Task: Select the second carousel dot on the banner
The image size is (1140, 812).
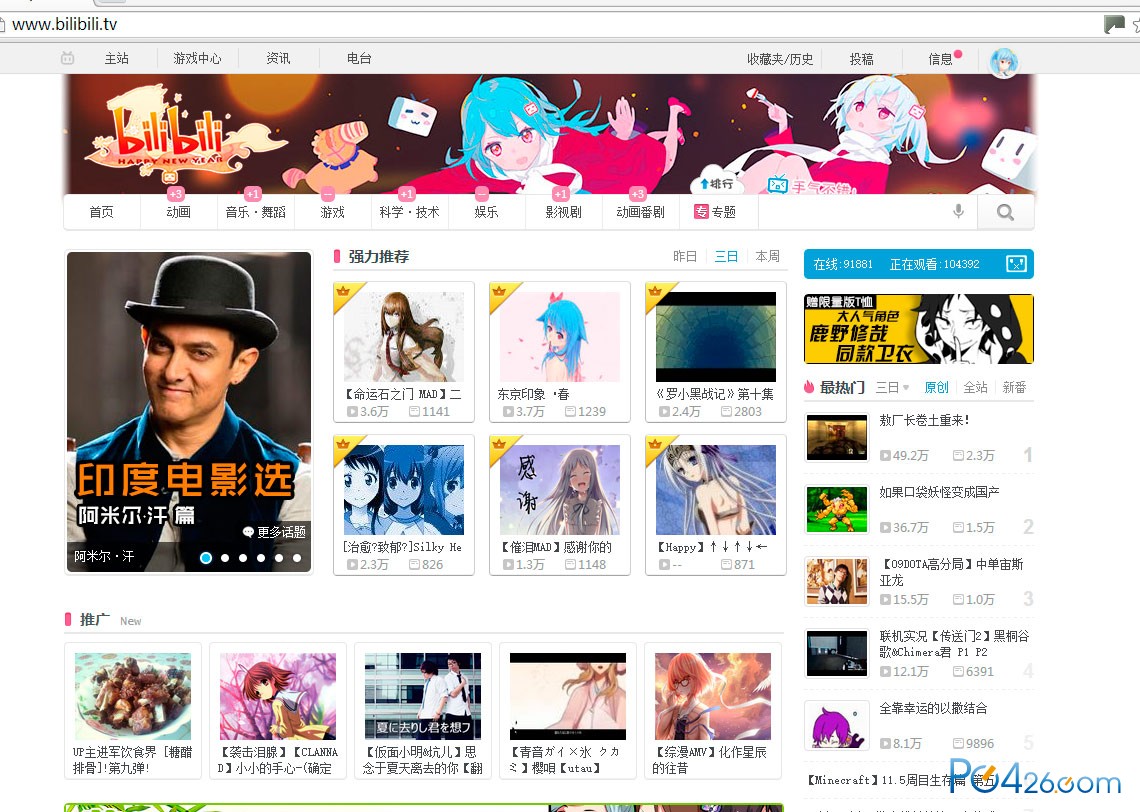Action: click(x=225, y=558)
